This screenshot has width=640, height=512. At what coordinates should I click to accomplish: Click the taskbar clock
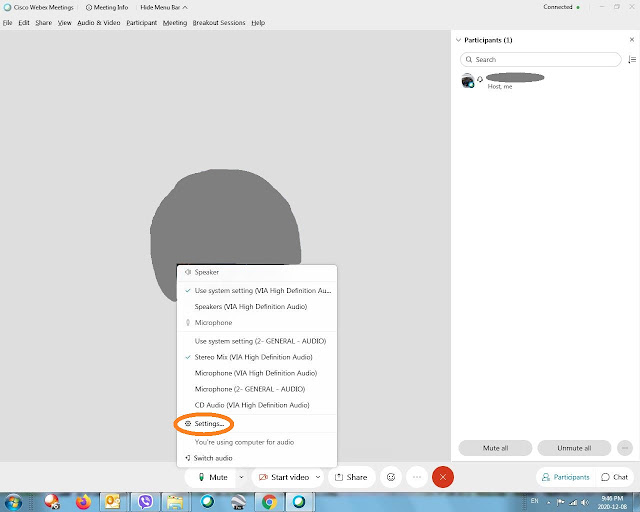tap(612, 503)
